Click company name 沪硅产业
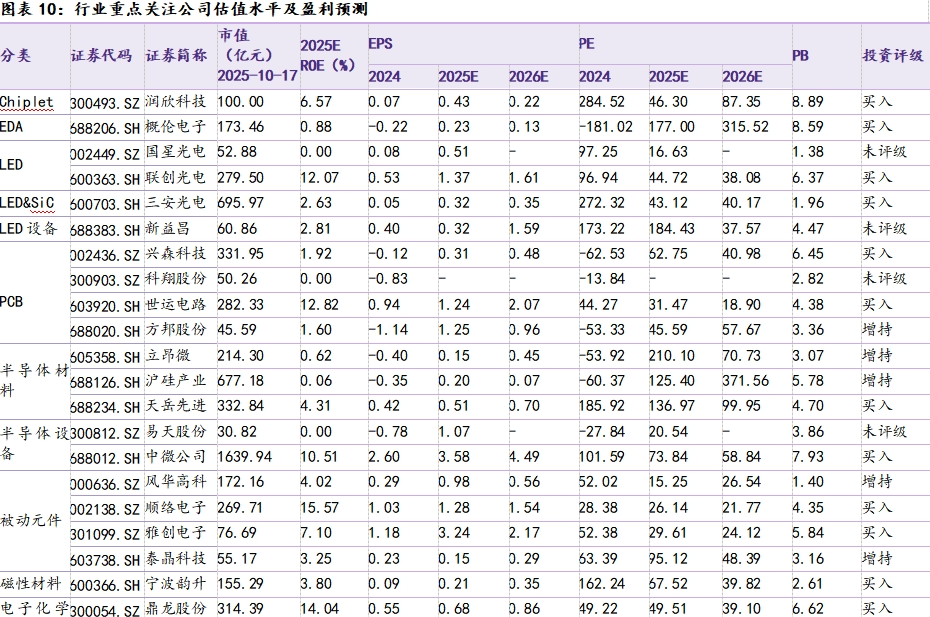The image size is (930, 617). 176,380
